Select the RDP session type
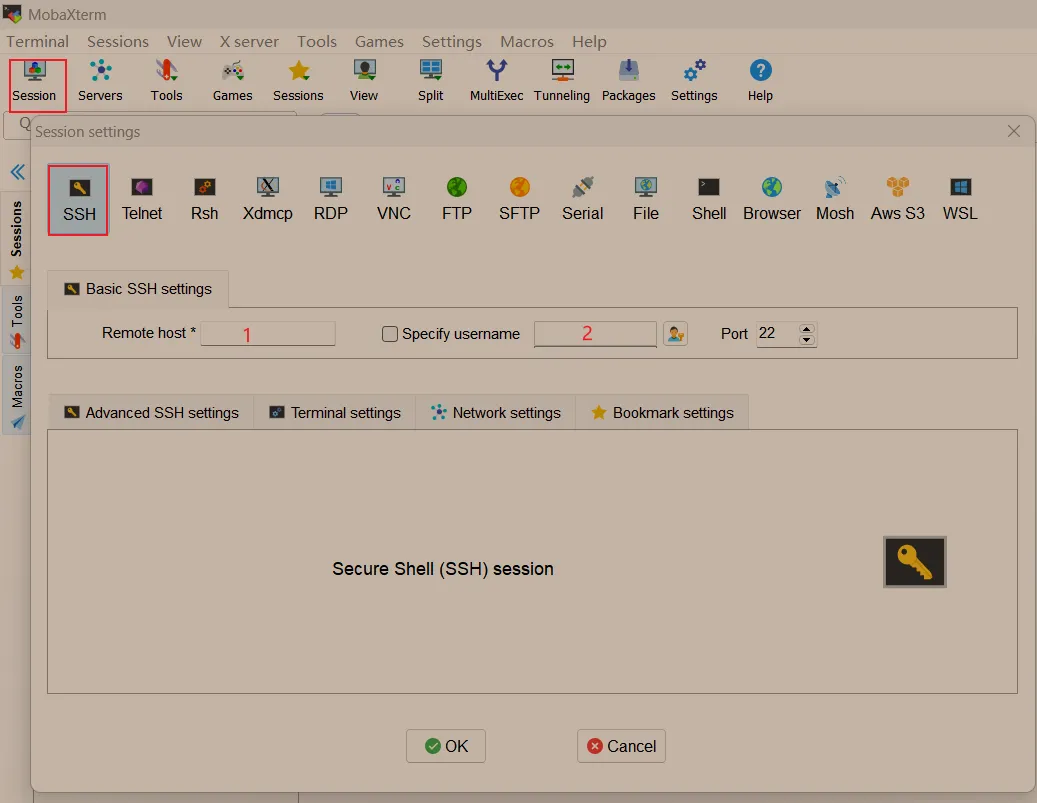The width and height of the screenshot is (1037, 803). click(x=331, y=200)
